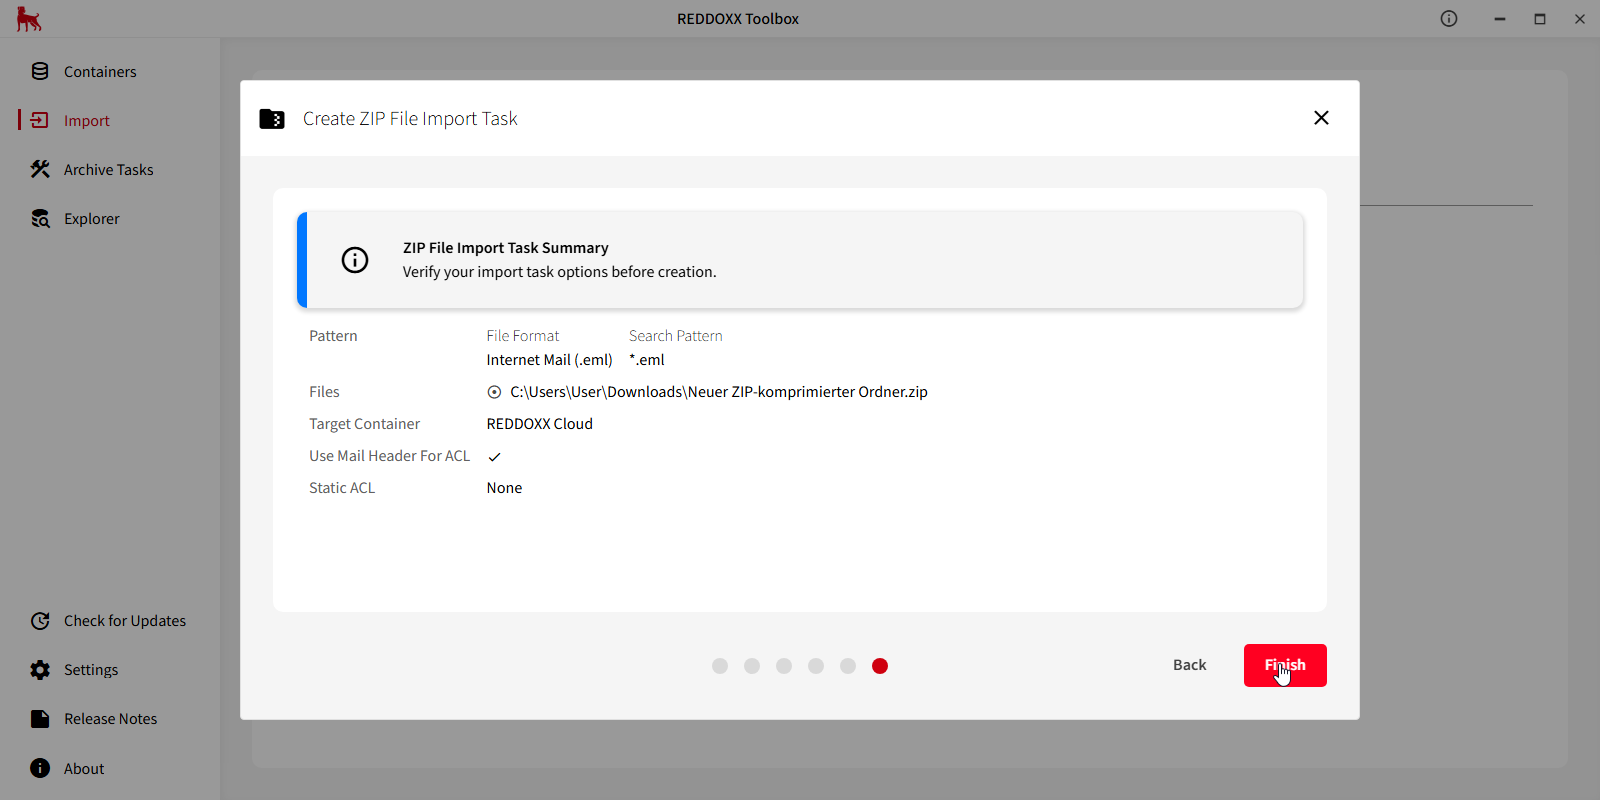Jump to the fifth wizard step dot
This screenshot has width=1600, height=800.
pyautogui.click(x=848, y=666)
